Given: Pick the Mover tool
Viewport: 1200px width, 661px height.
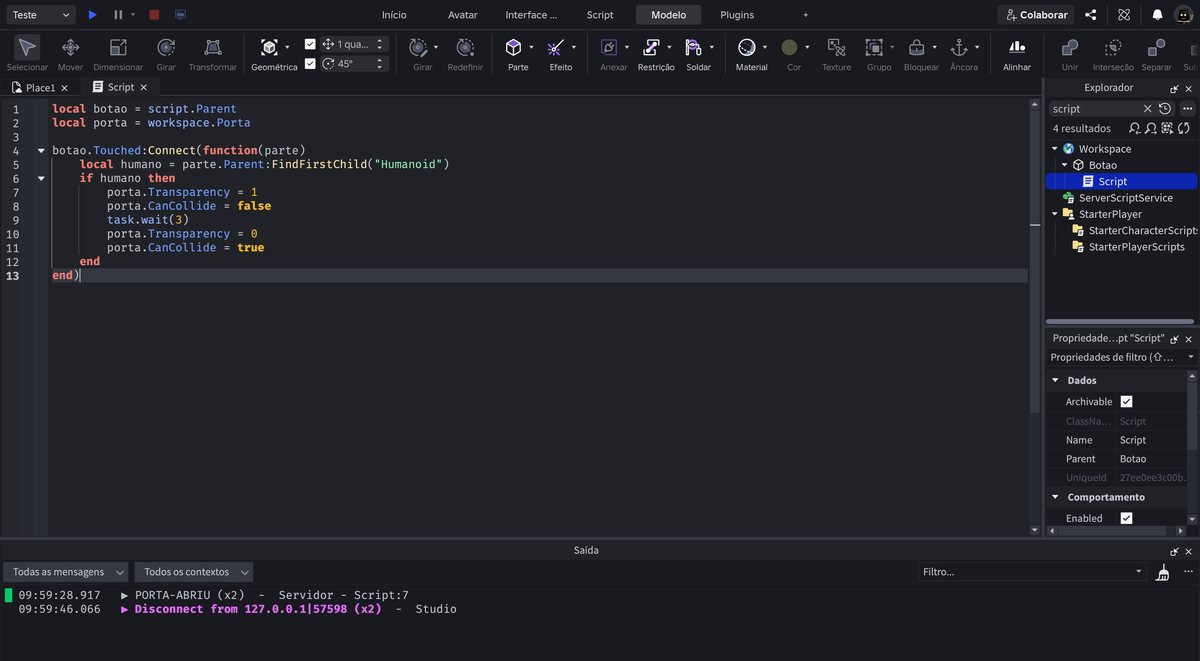Looking at the screenshot, I should (x=70, y=53).
